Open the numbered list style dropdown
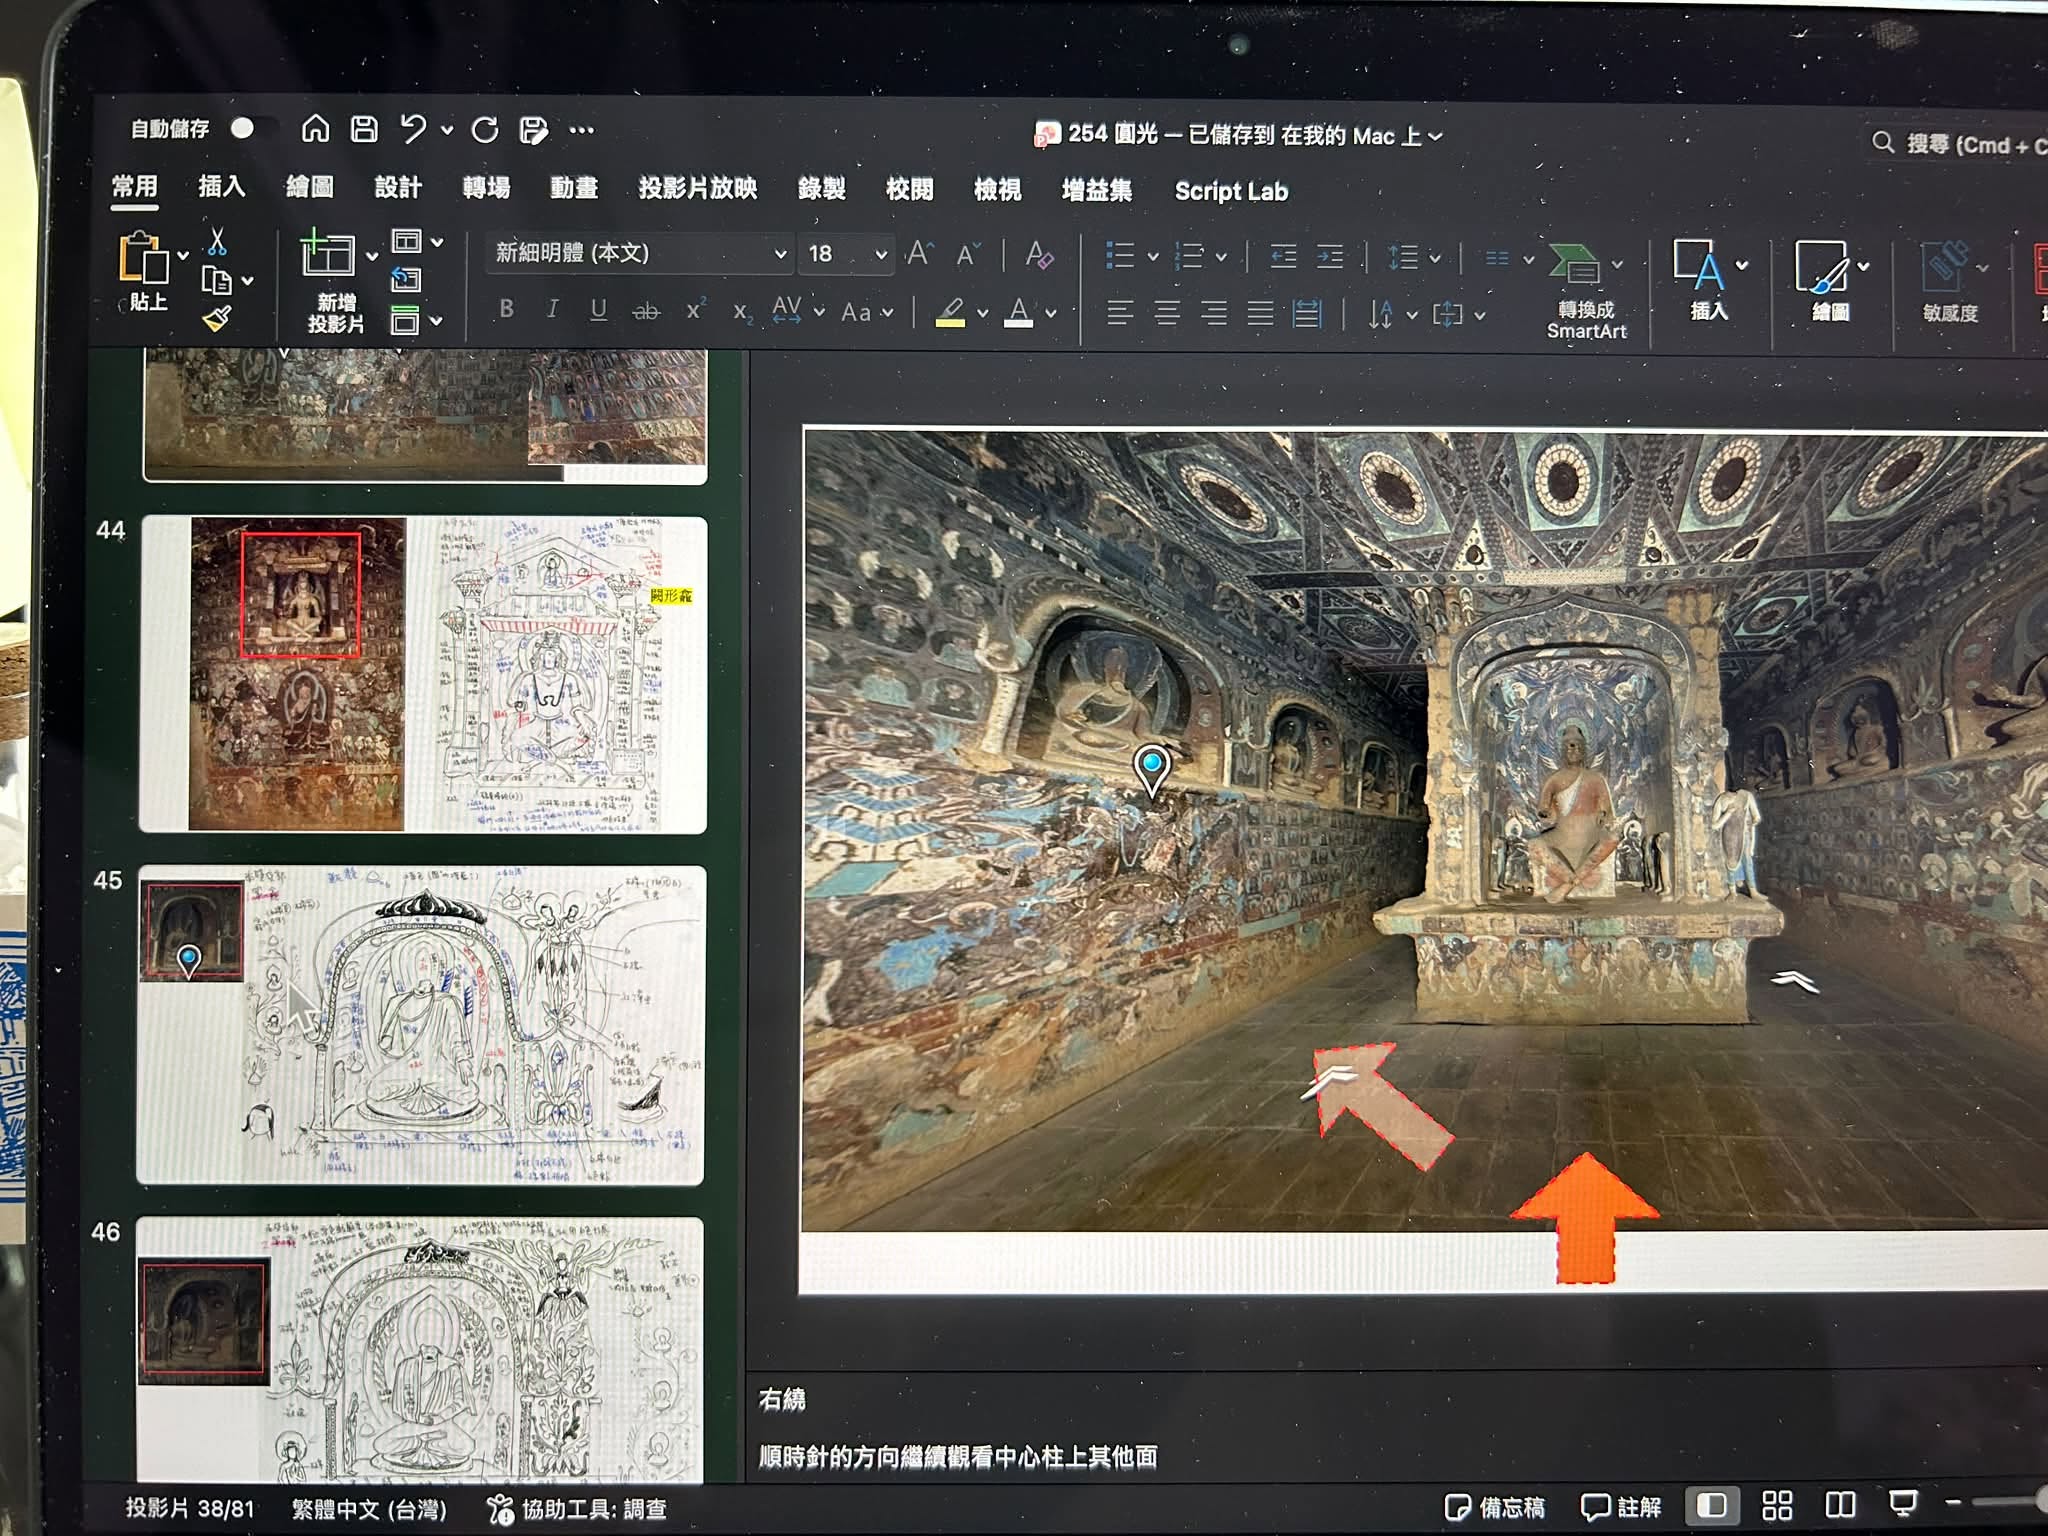The width and height of the screenshot is (2048, 1536). coord(1221,258)
